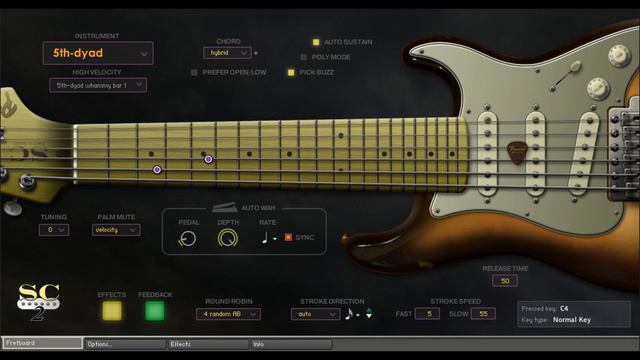
Task: Expand the stroke note value dropdown arrow
Action: 358,315
